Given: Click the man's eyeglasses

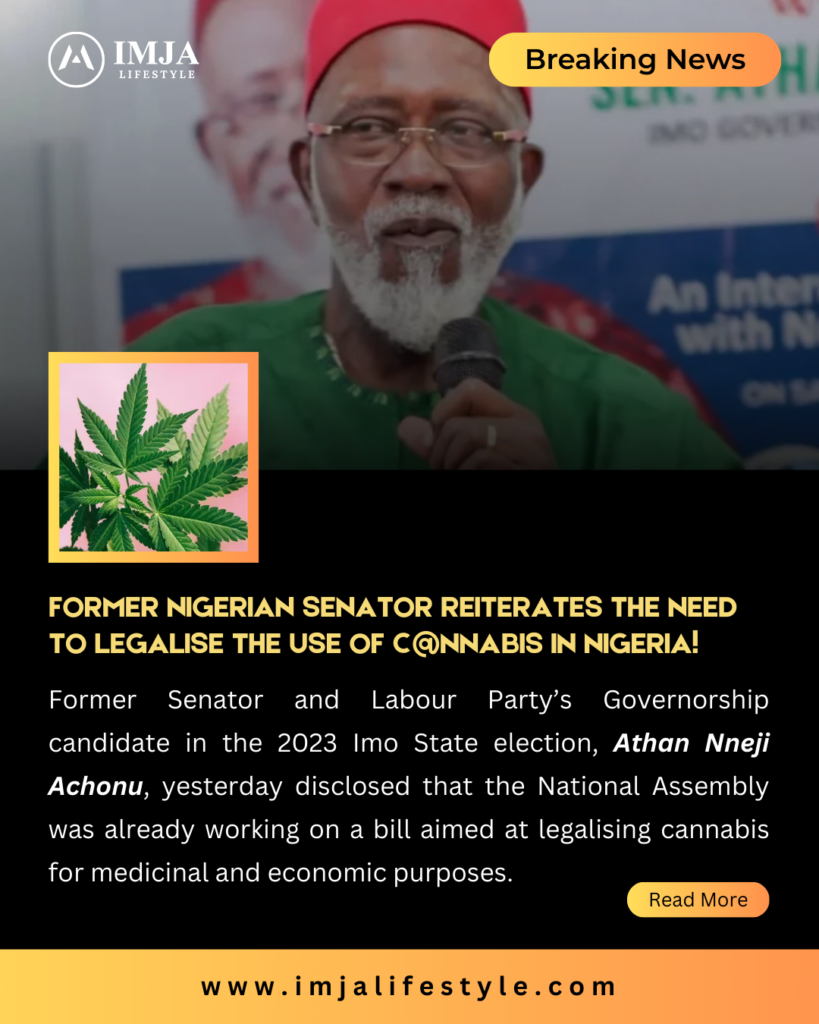Looking at the screenshot, I should (x=417, y=138).
